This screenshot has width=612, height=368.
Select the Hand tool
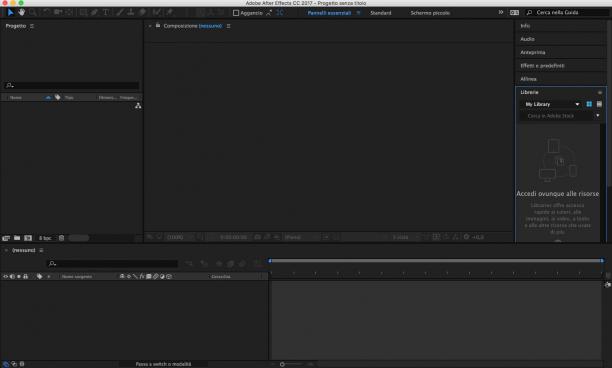tap(22, 12)
